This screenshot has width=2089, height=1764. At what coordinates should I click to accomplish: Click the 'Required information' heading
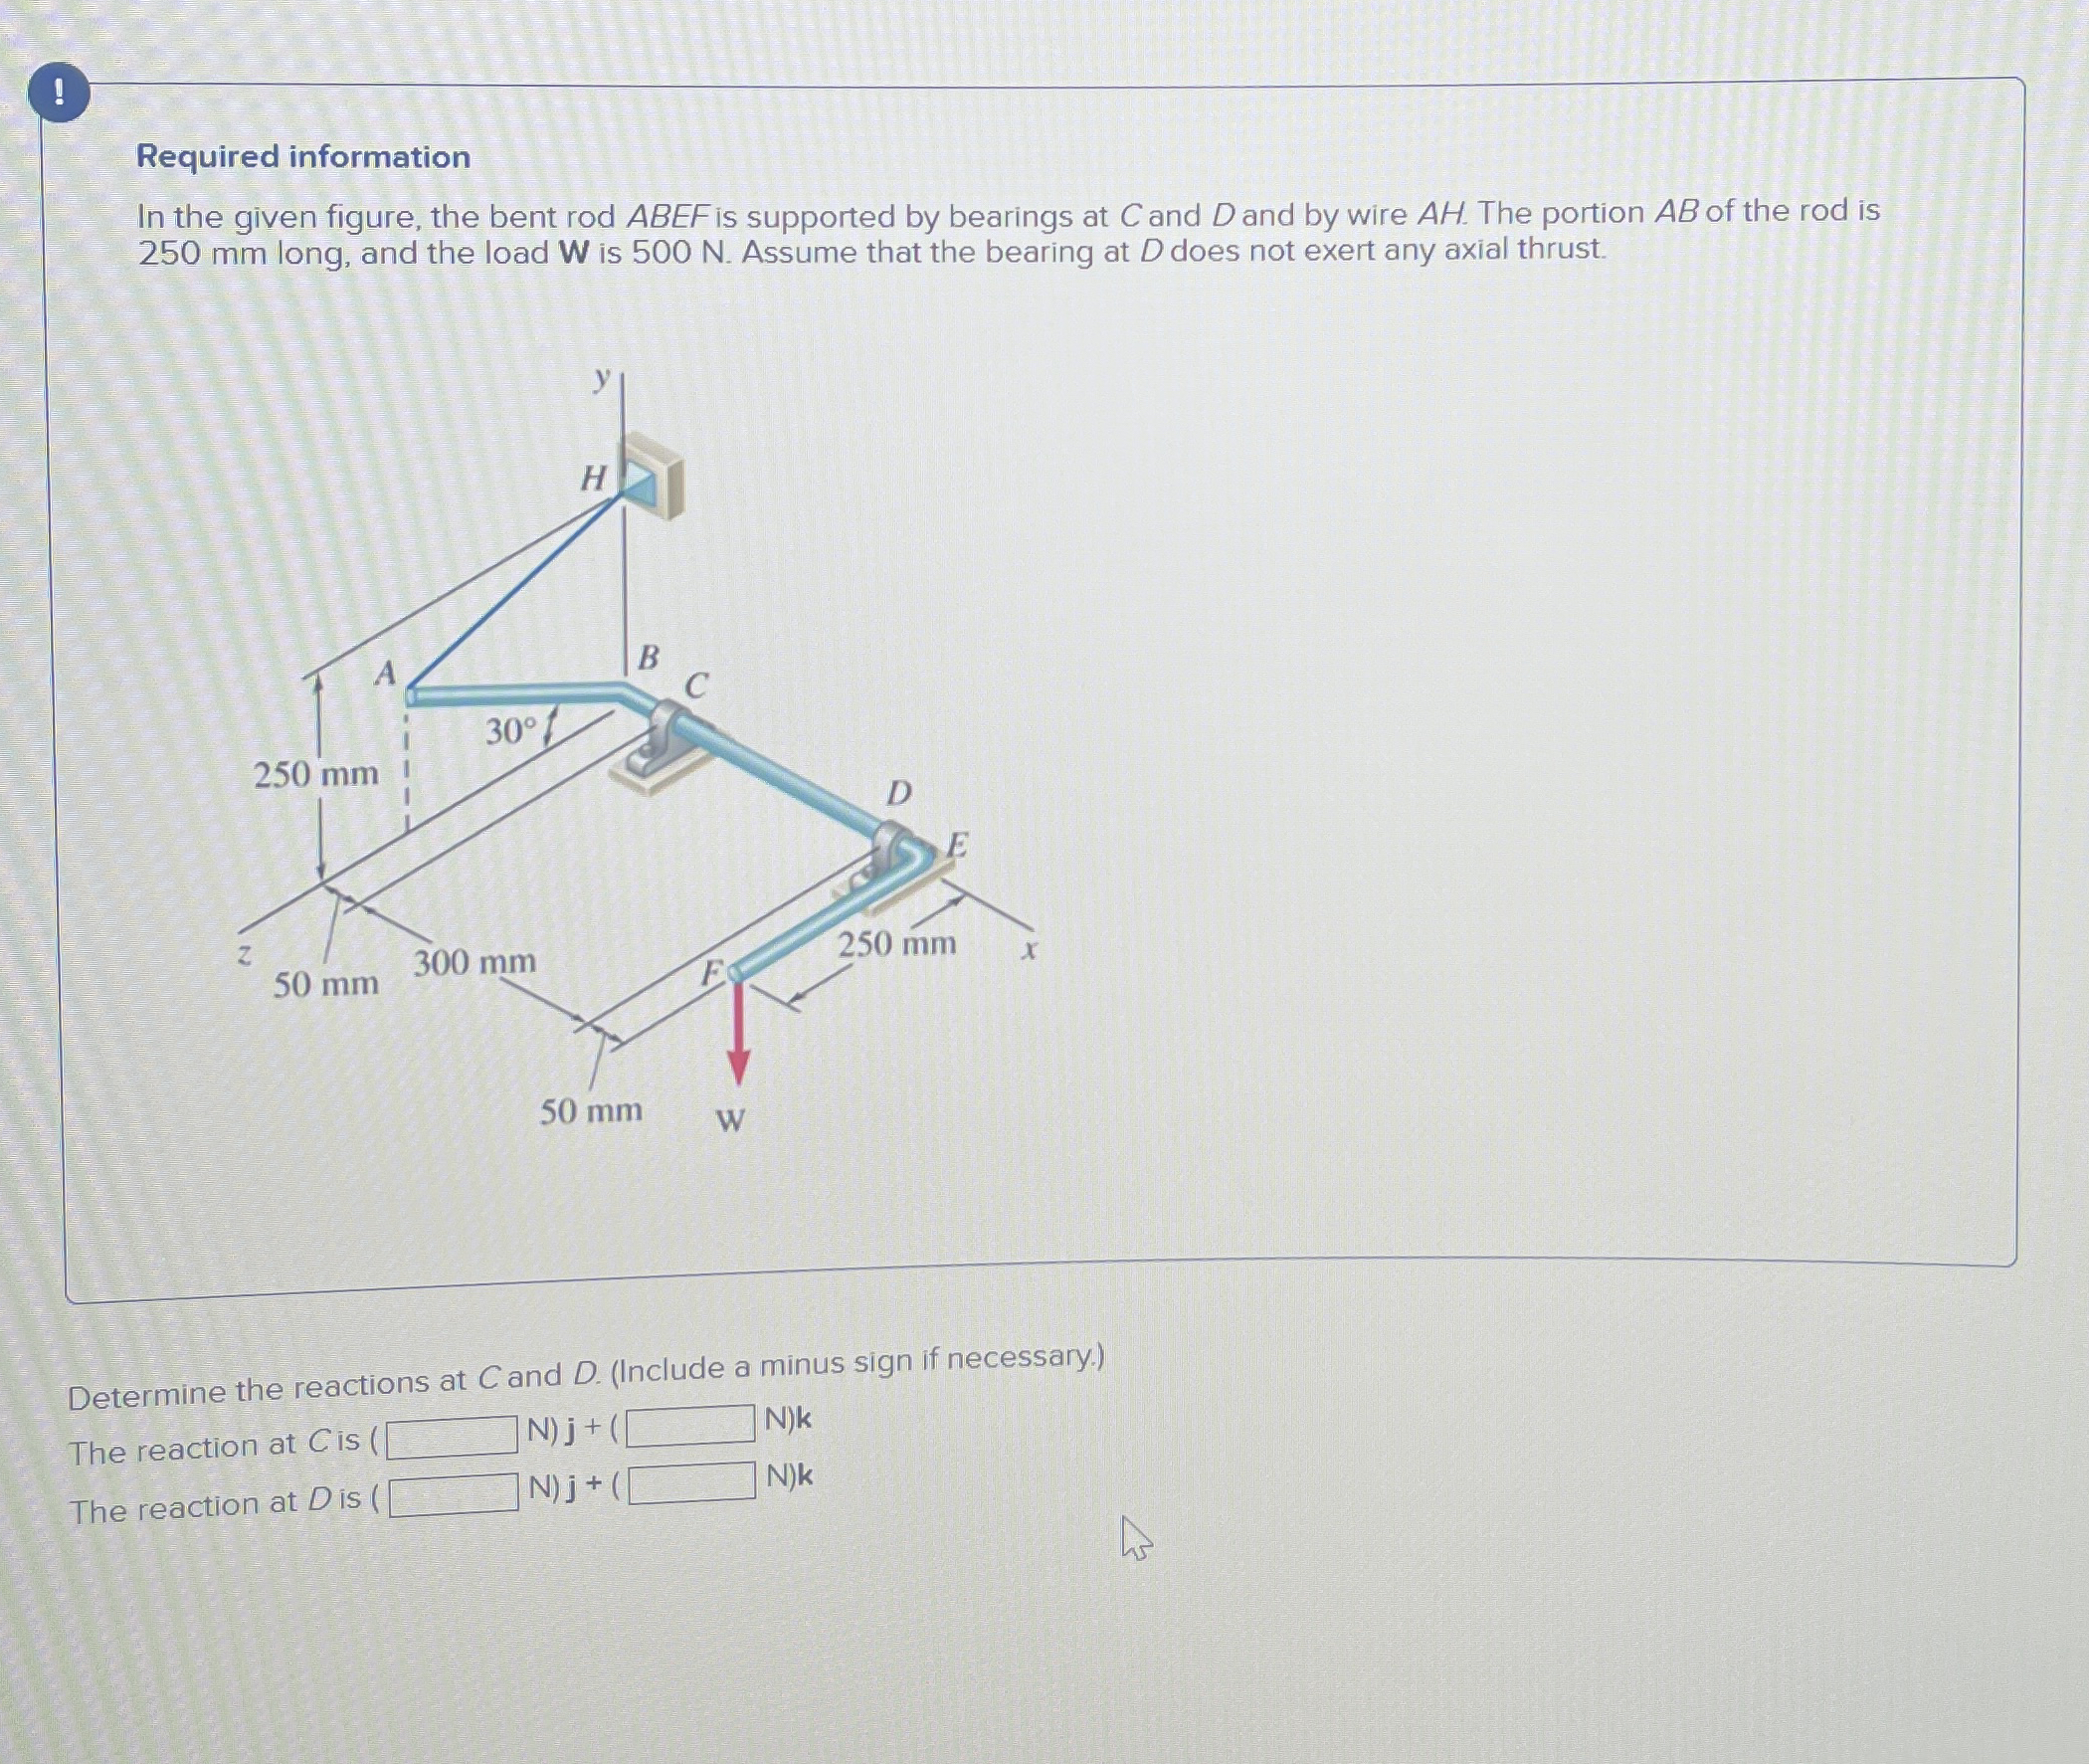coord(303,157)
